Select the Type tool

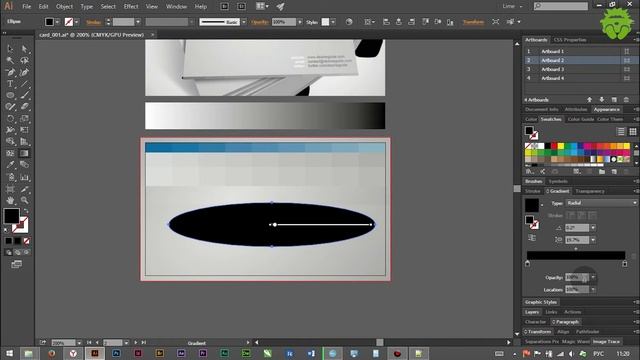pyautogui.click(x=10, y=84)
